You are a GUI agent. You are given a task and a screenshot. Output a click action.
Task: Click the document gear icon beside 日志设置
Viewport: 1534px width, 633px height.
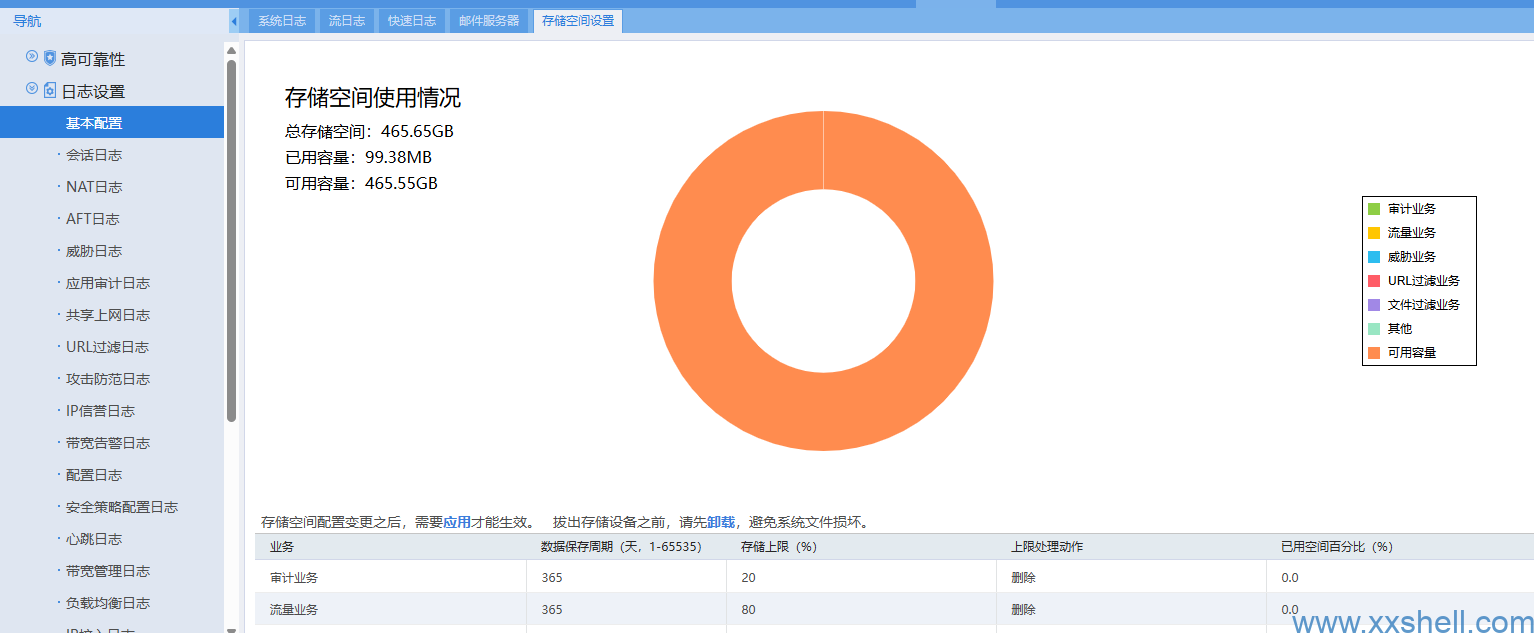click(x=50, y=91)
